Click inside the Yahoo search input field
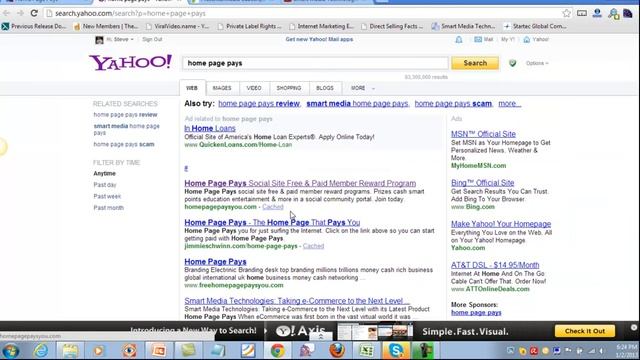This screenshot has width=640, height=360. [315, 63]
